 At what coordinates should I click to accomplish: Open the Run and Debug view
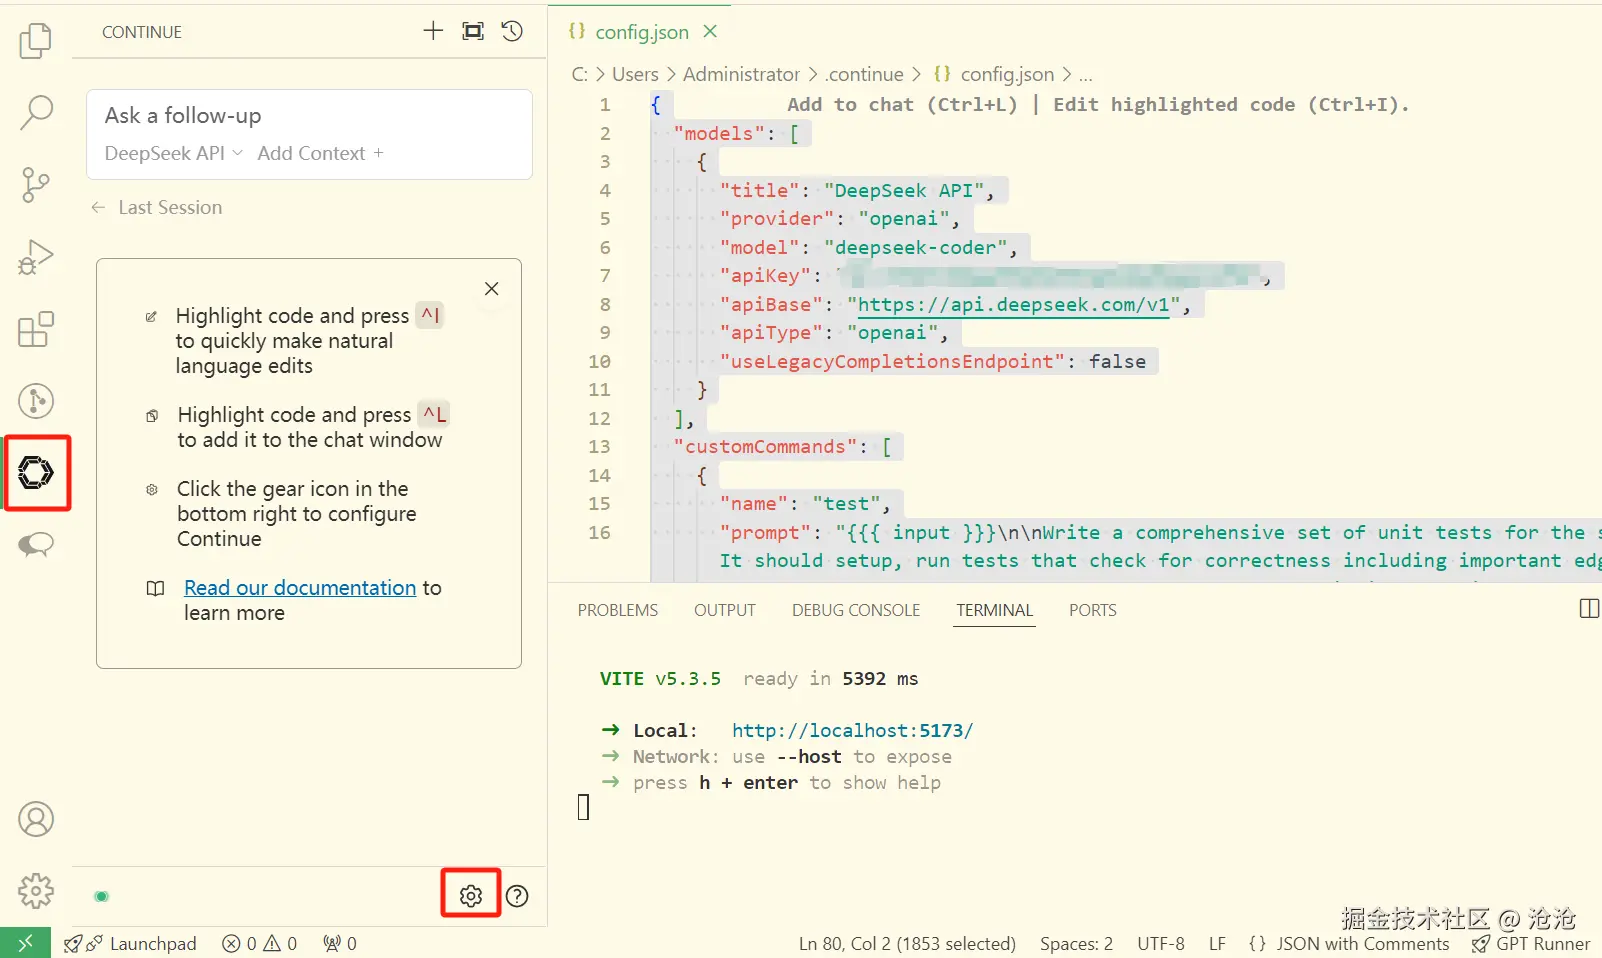pos(36,257)
